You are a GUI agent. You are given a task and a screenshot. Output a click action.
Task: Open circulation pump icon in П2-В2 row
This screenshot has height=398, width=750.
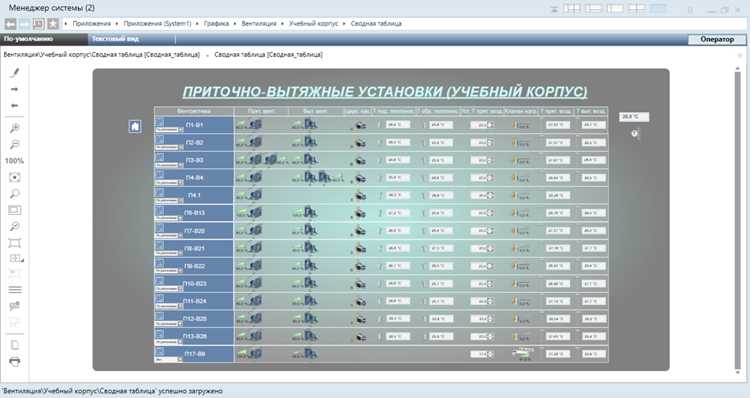[x=360, y=143]
